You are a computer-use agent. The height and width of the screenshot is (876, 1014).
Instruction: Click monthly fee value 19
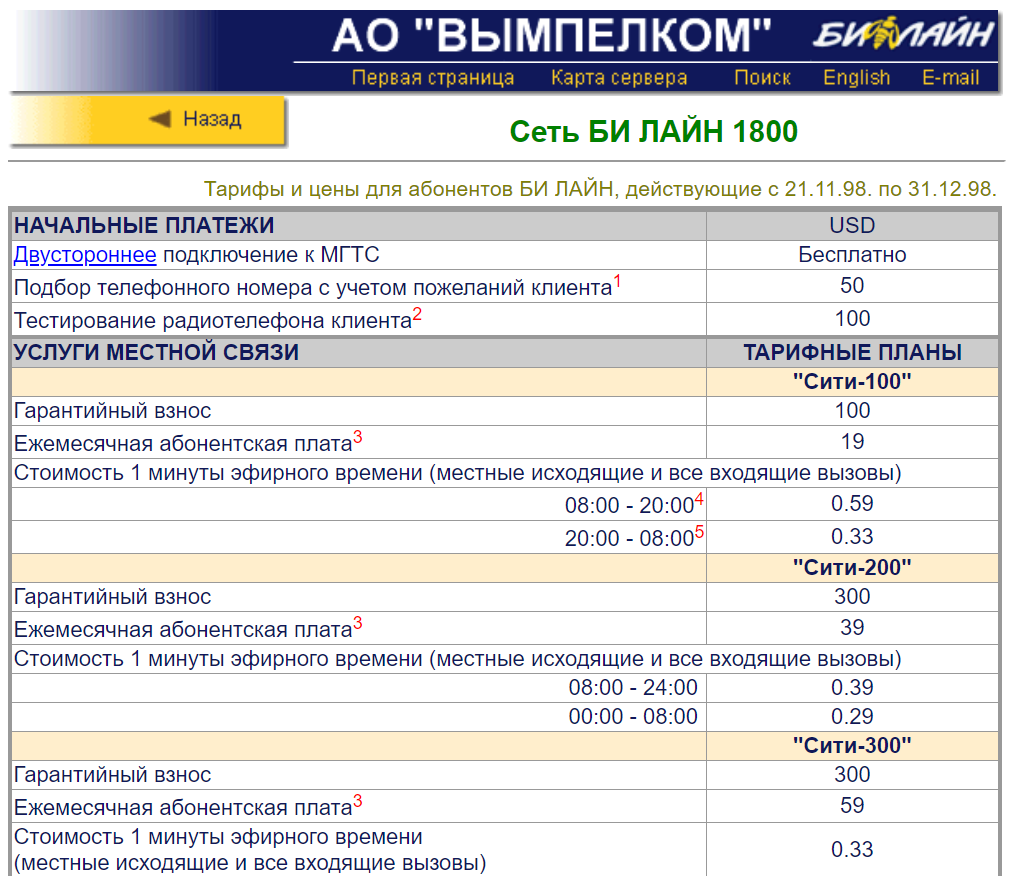852,442
